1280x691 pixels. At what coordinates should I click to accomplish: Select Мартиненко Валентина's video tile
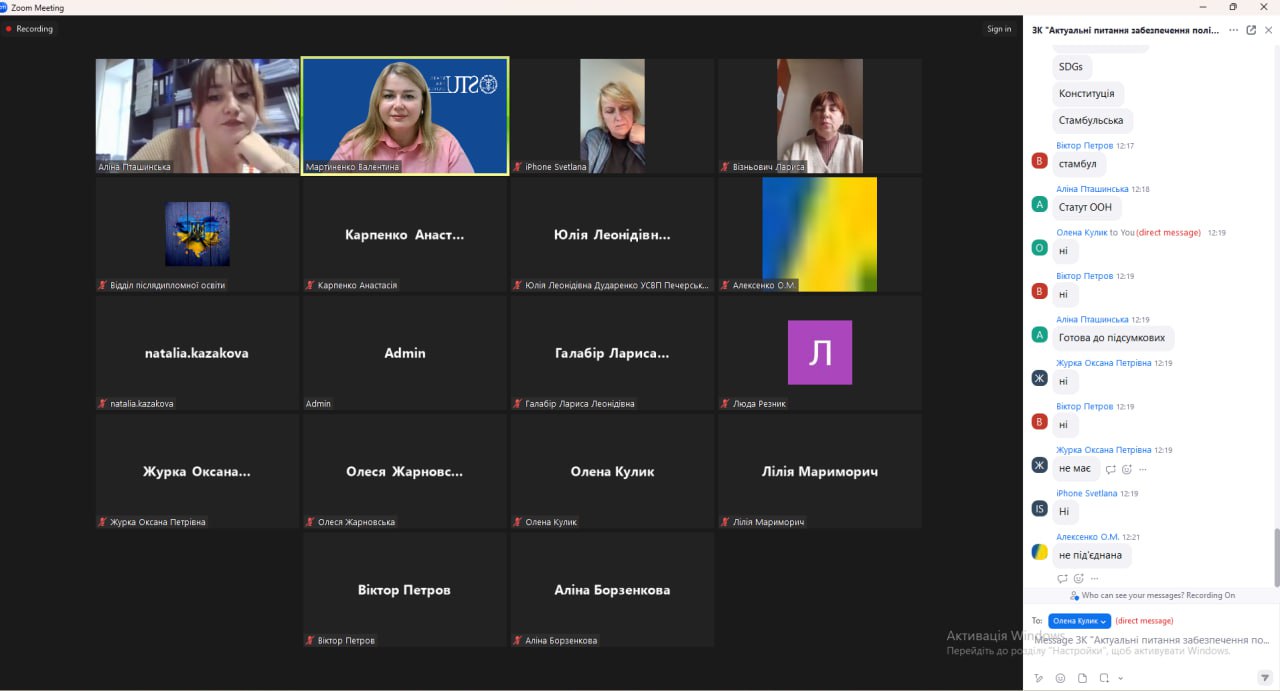[x=405, y=115]
